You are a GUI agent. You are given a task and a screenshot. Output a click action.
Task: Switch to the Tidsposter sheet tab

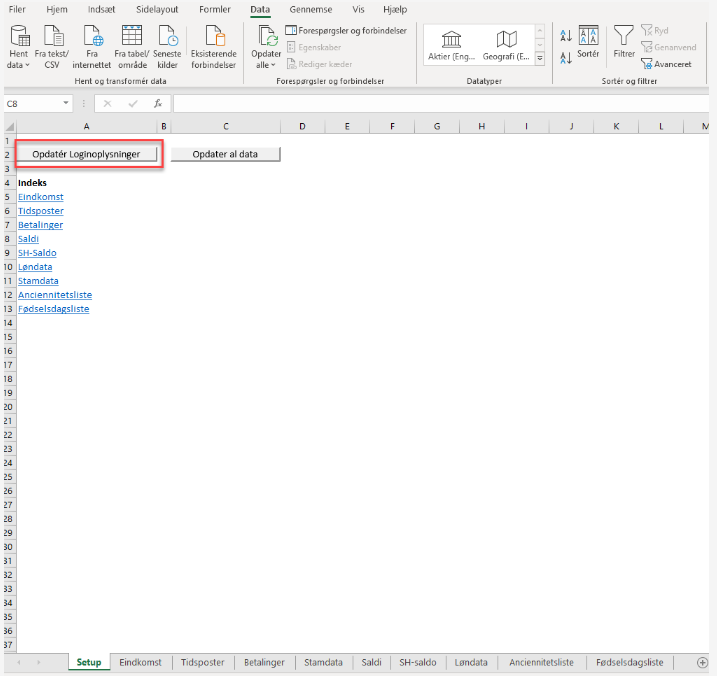click(x=202, y=662)
